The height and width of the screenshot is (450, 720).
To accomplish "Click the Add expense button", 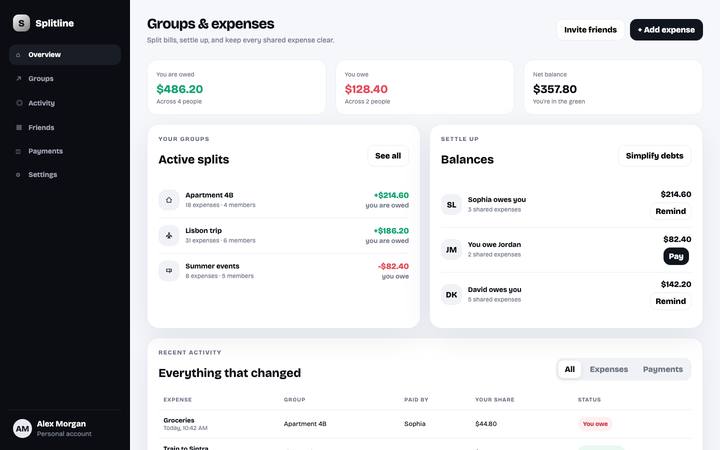I will 666,29.
